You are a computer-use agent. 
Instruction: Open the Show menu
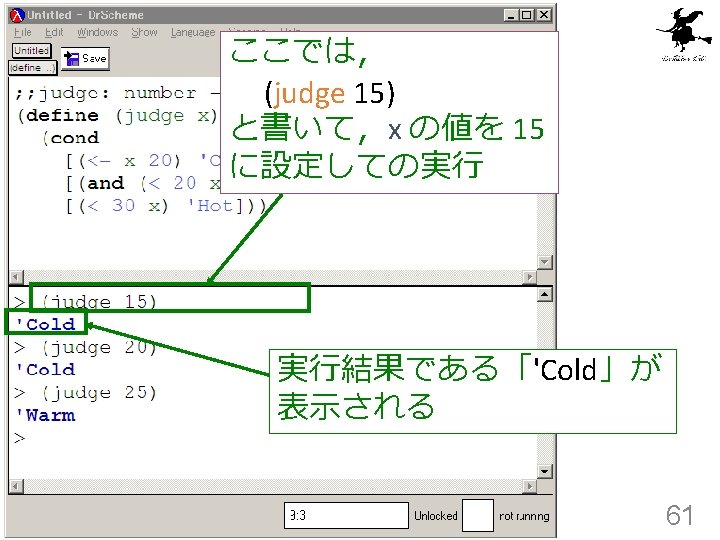click(144, 32)
